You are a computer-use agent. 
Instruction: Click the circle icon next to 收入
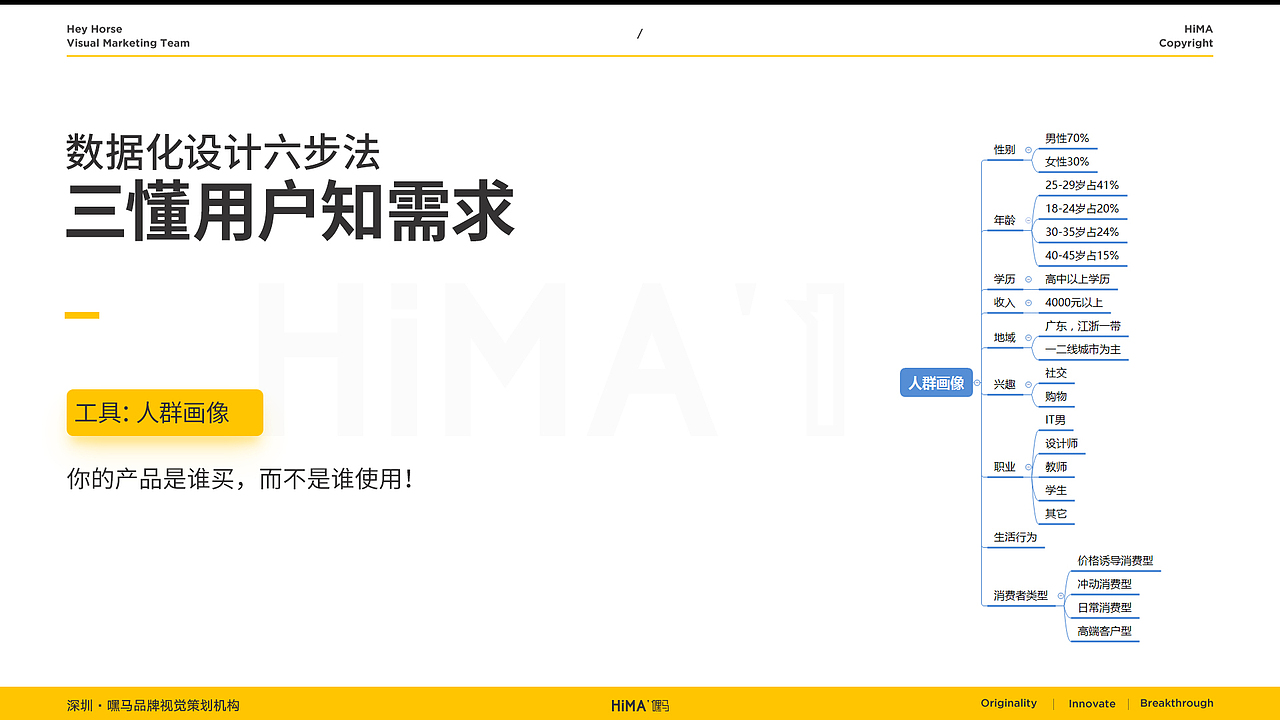click(1029, 301)
